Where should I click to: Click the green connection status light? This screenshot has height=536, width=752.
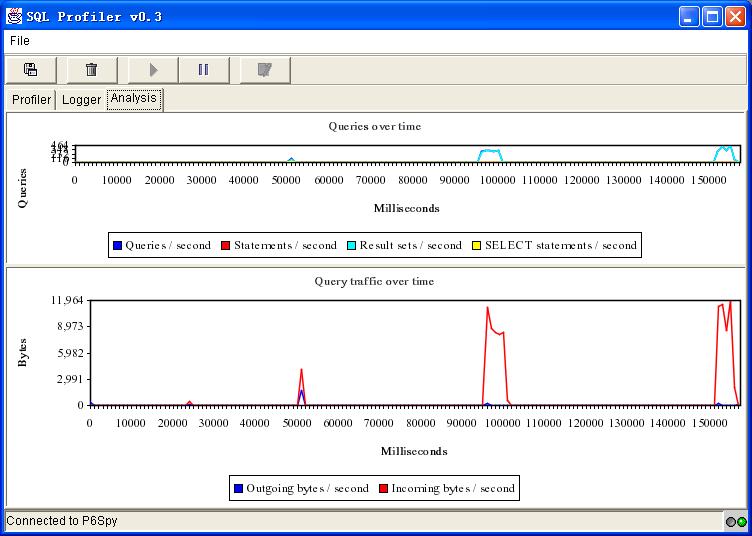pos(742,522)
